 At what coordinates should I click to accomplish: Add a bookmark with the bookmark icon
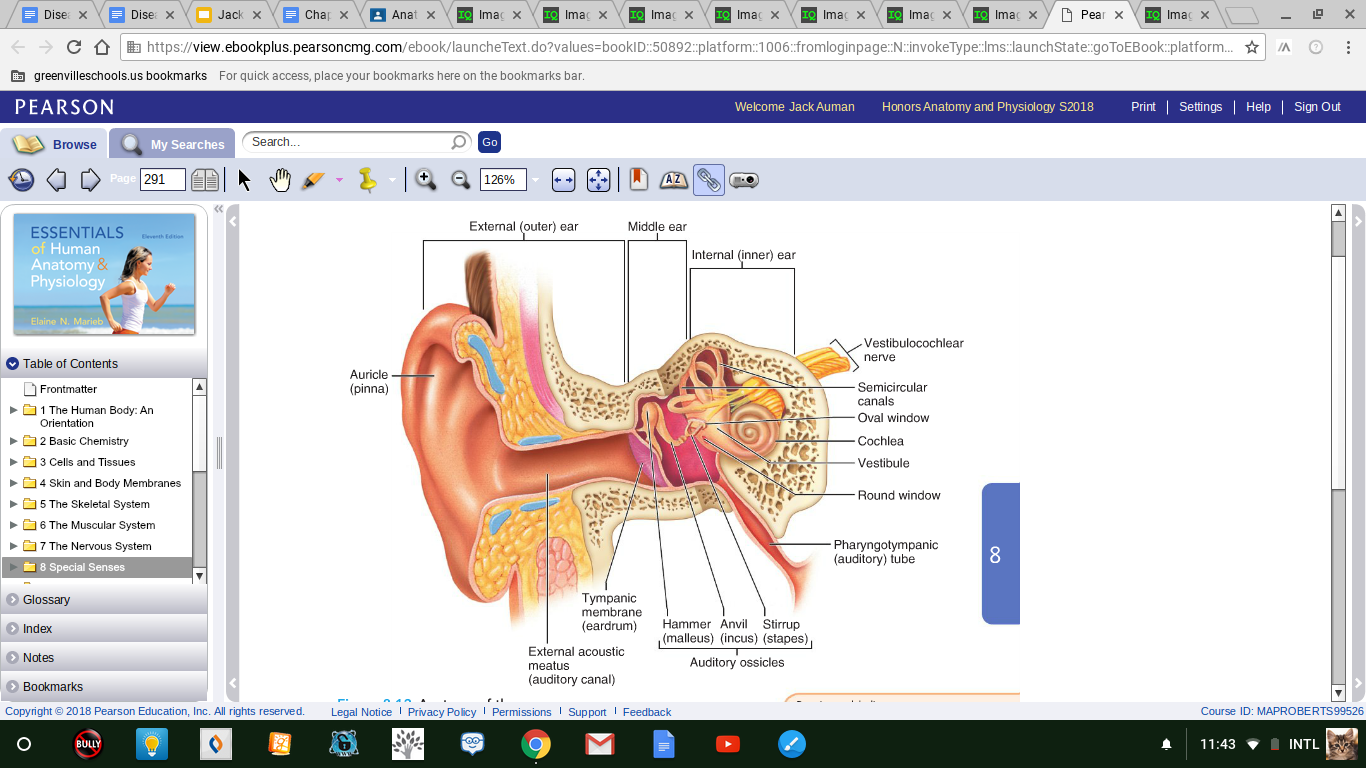[639, 180]
